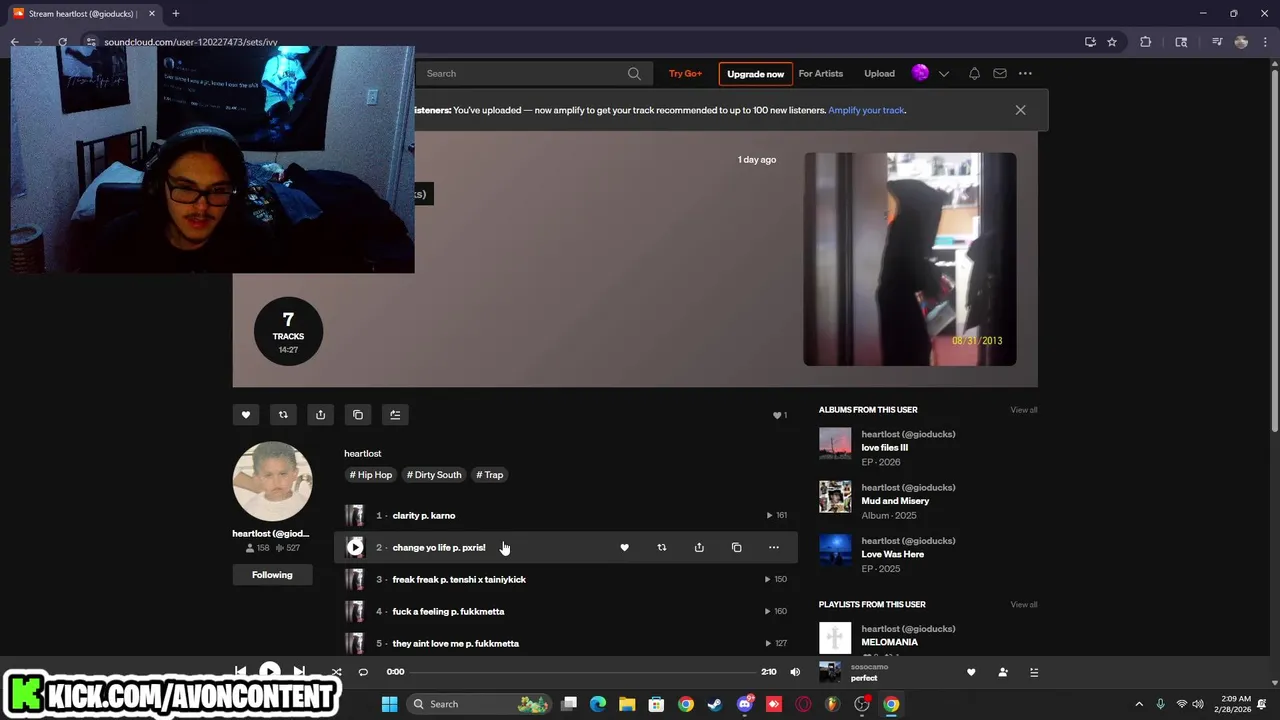Open For Artists page

(x=820, y=73)
